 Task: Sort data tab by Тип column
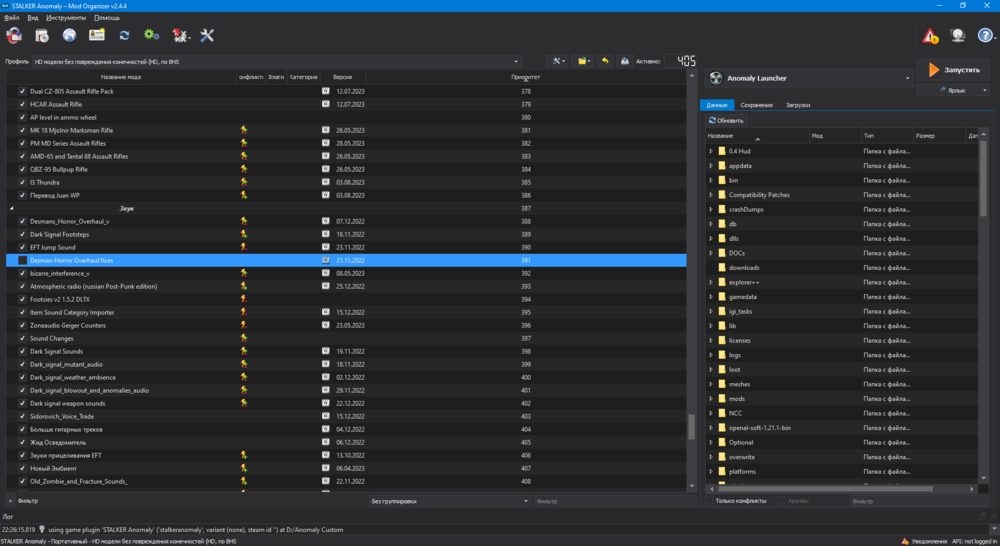tap(885, 136)
